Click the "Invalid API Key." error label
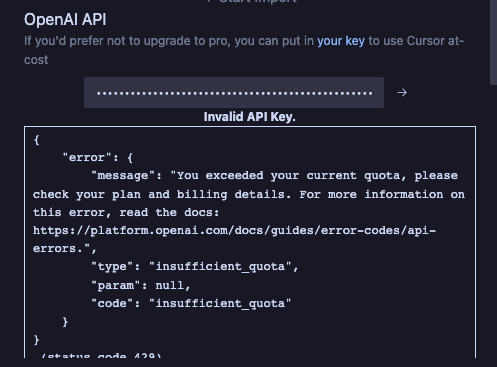497x367 pixels. tap(249, 117)
